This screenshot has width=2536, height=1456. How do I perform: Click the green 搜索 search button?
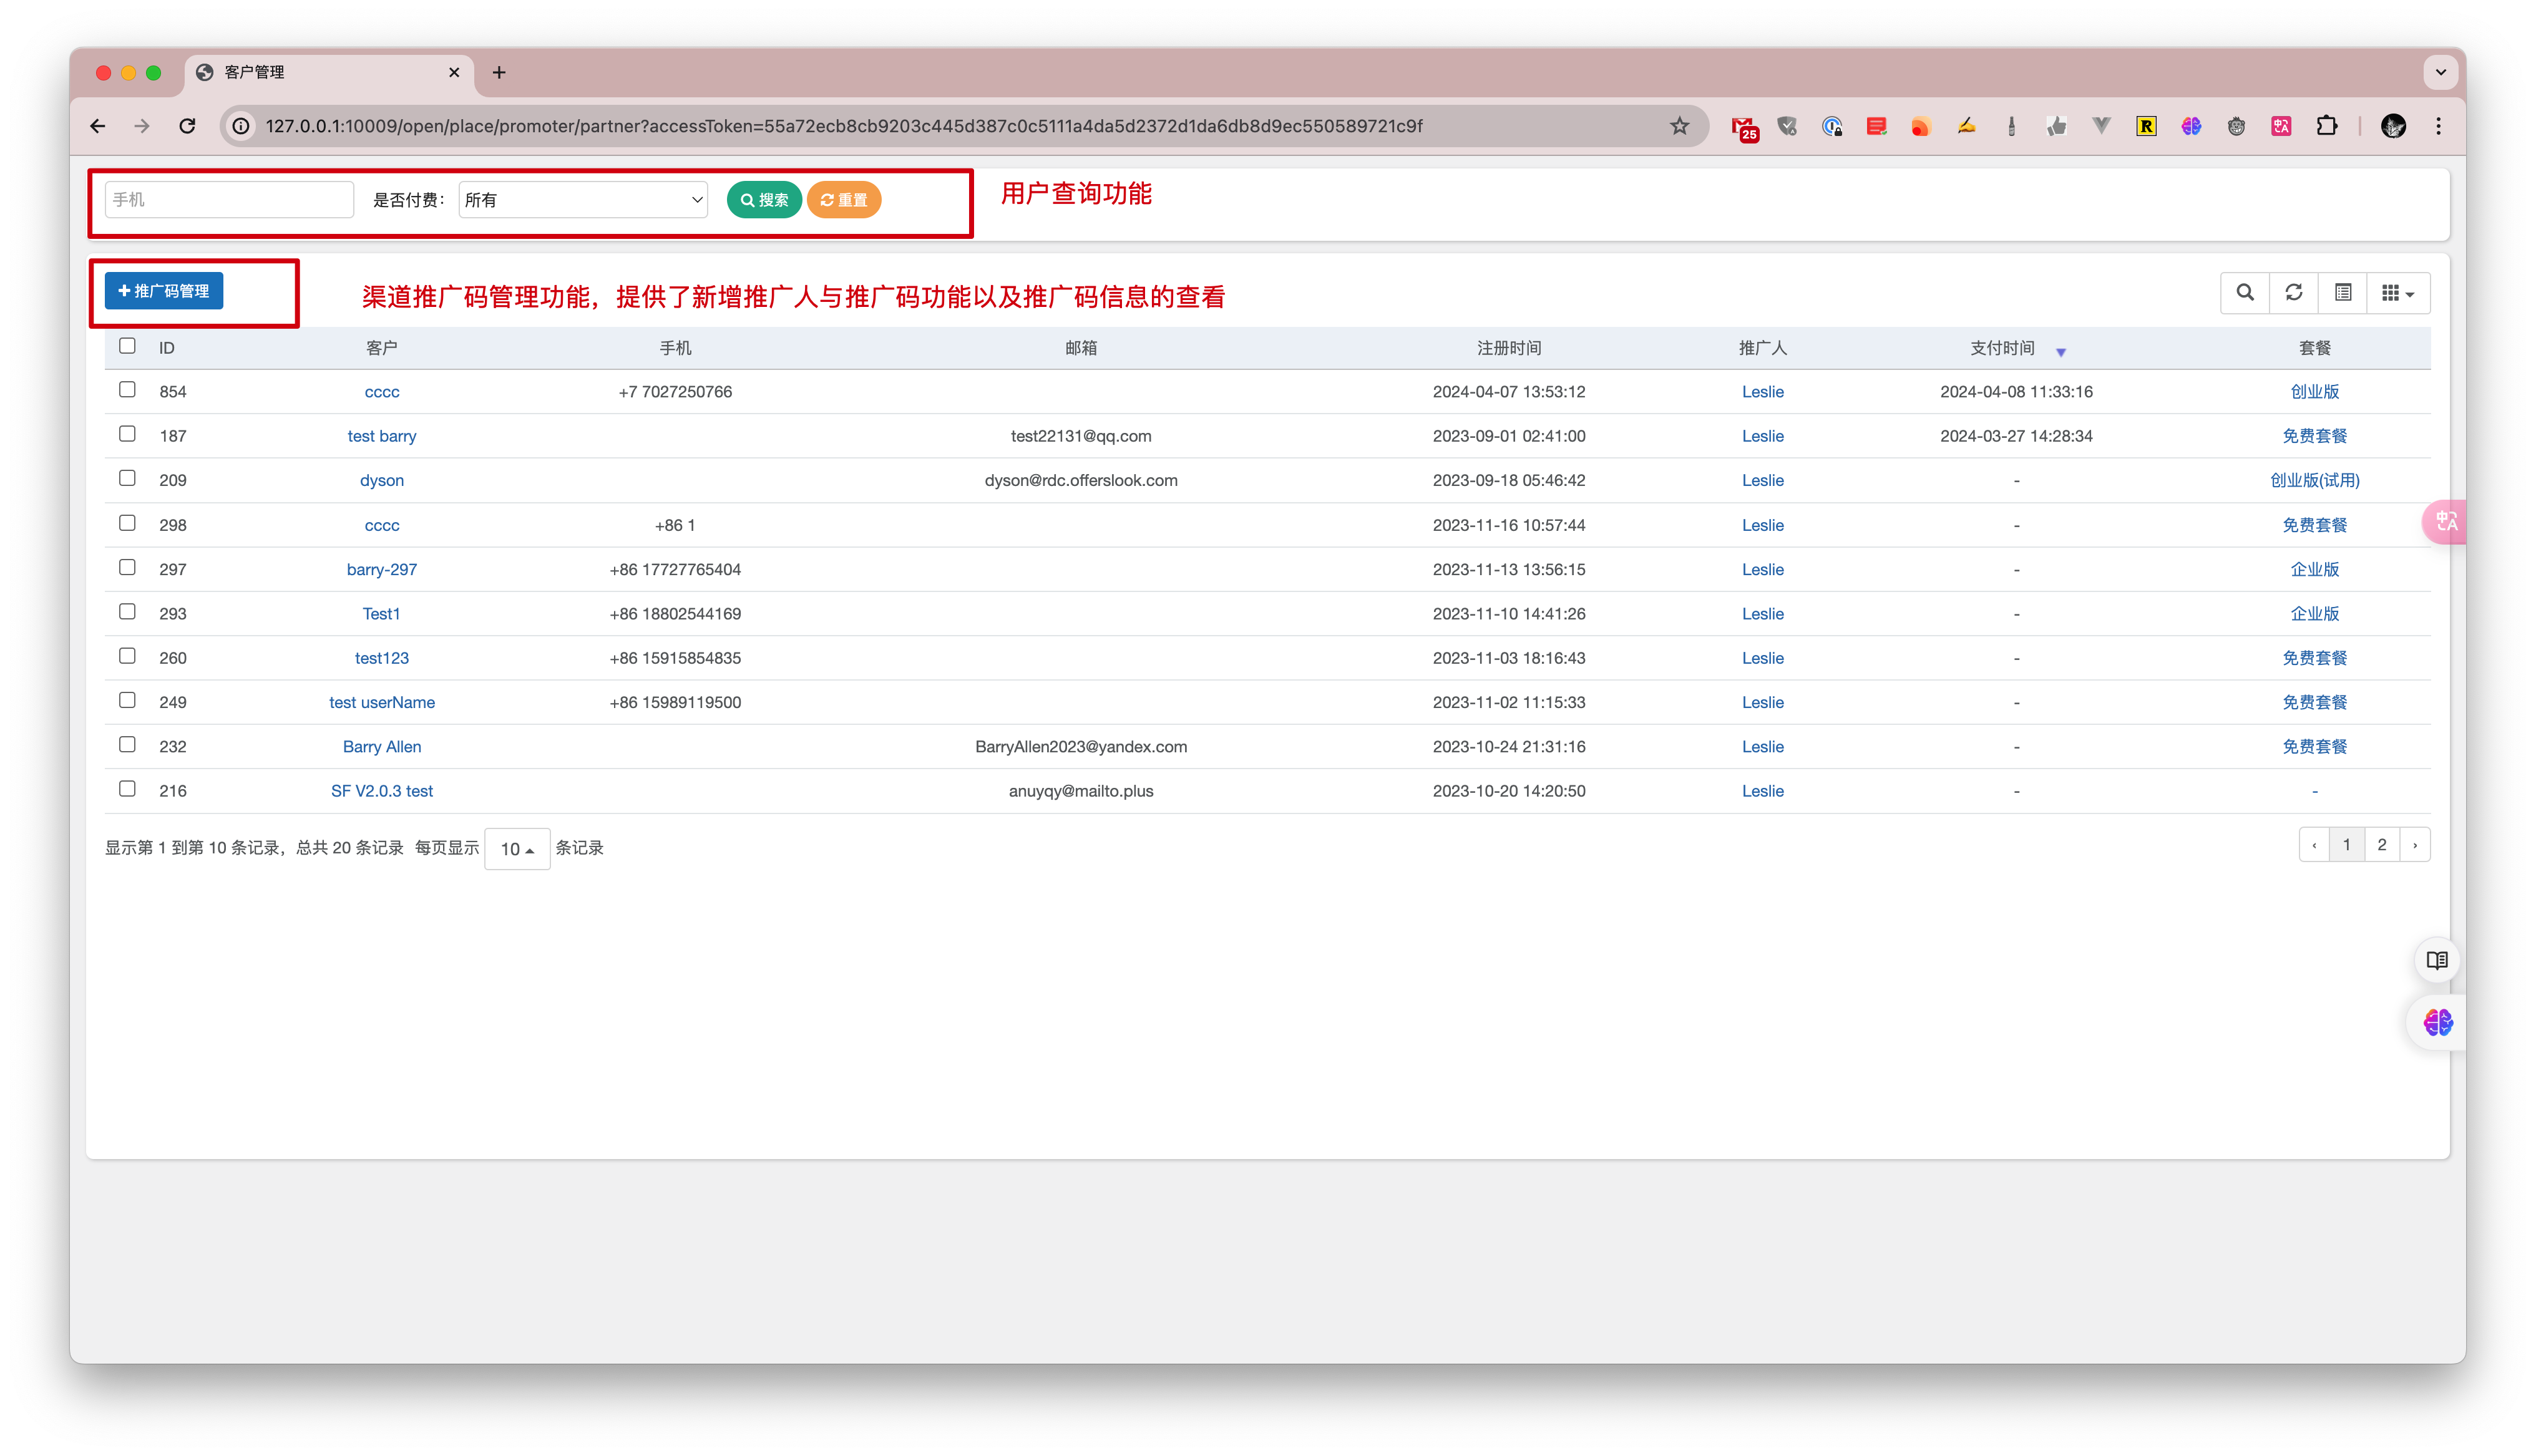[764, 200]
